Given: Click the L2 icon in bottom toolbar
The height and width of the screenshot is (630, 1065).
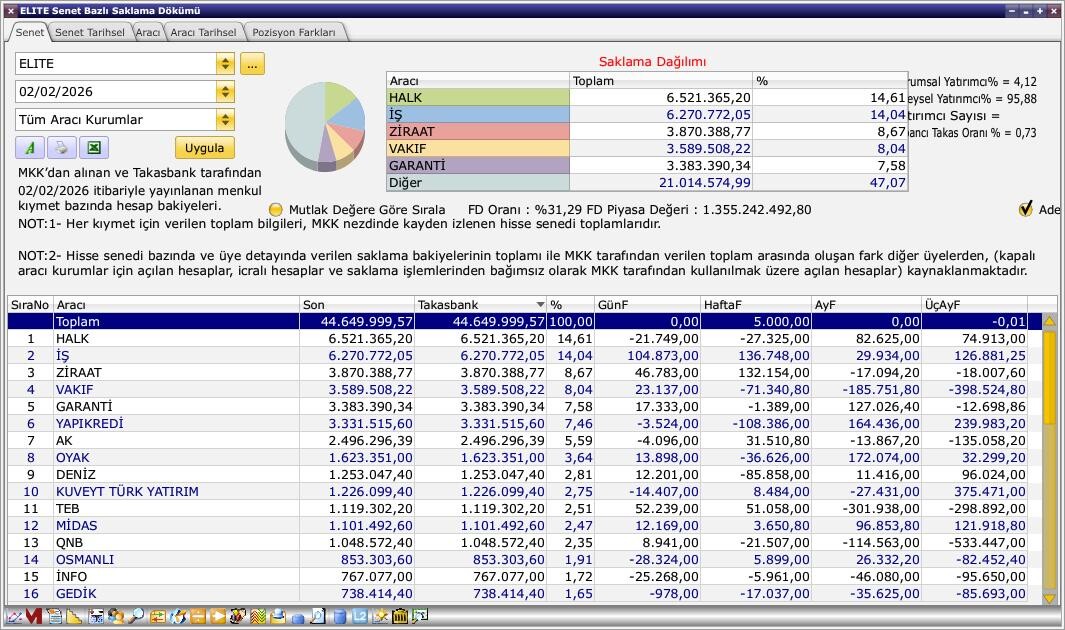Looking at the screenshot, I should 360,617.
